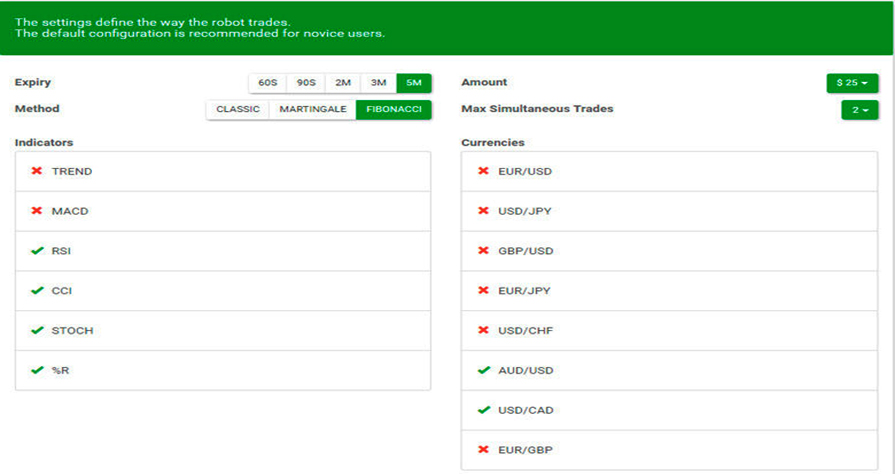Image resolution: width=895 pixels, height=474 pixels.
Task: Select the 60S expiry option
Action: pyautogui.click(x=267, y=83)
